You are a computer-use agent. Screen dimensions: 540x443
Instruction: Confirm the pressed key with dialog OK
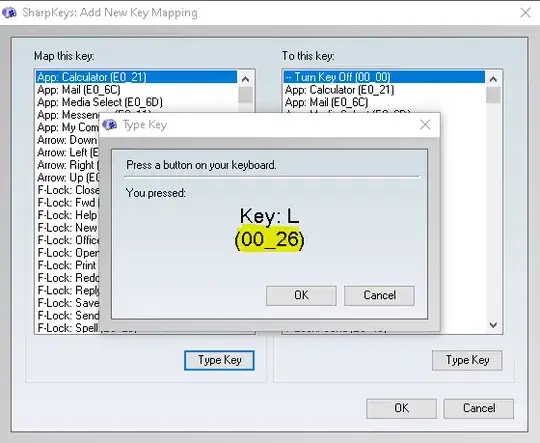pyautogui.click(x=301, y=296)
